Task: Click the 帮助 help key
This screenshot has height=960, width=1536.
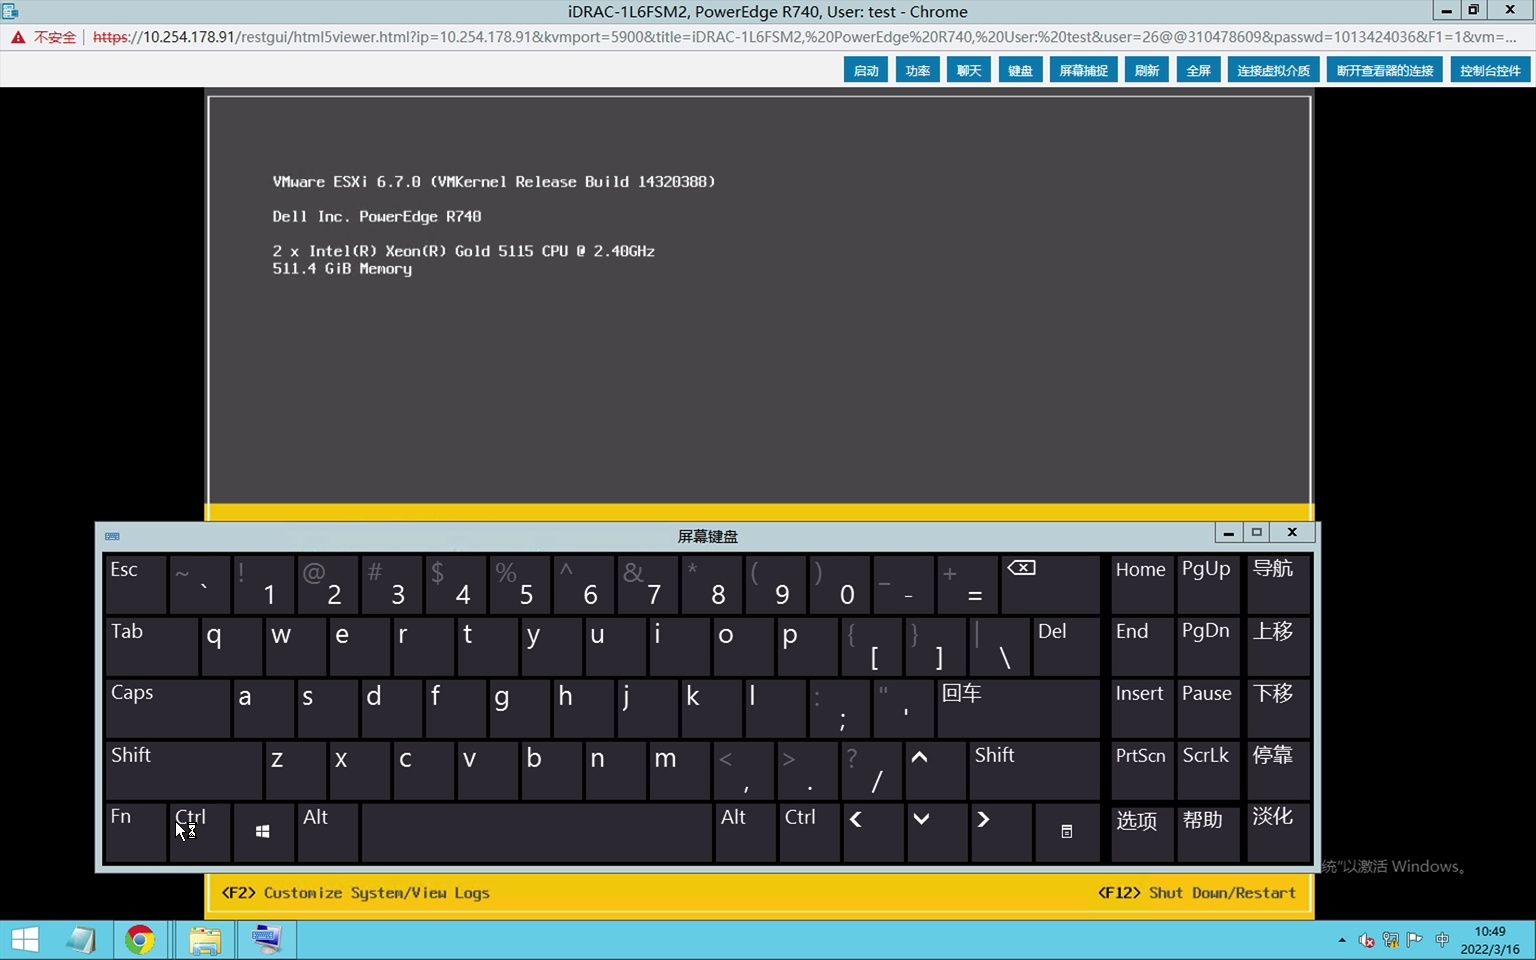Action: 1208,832
